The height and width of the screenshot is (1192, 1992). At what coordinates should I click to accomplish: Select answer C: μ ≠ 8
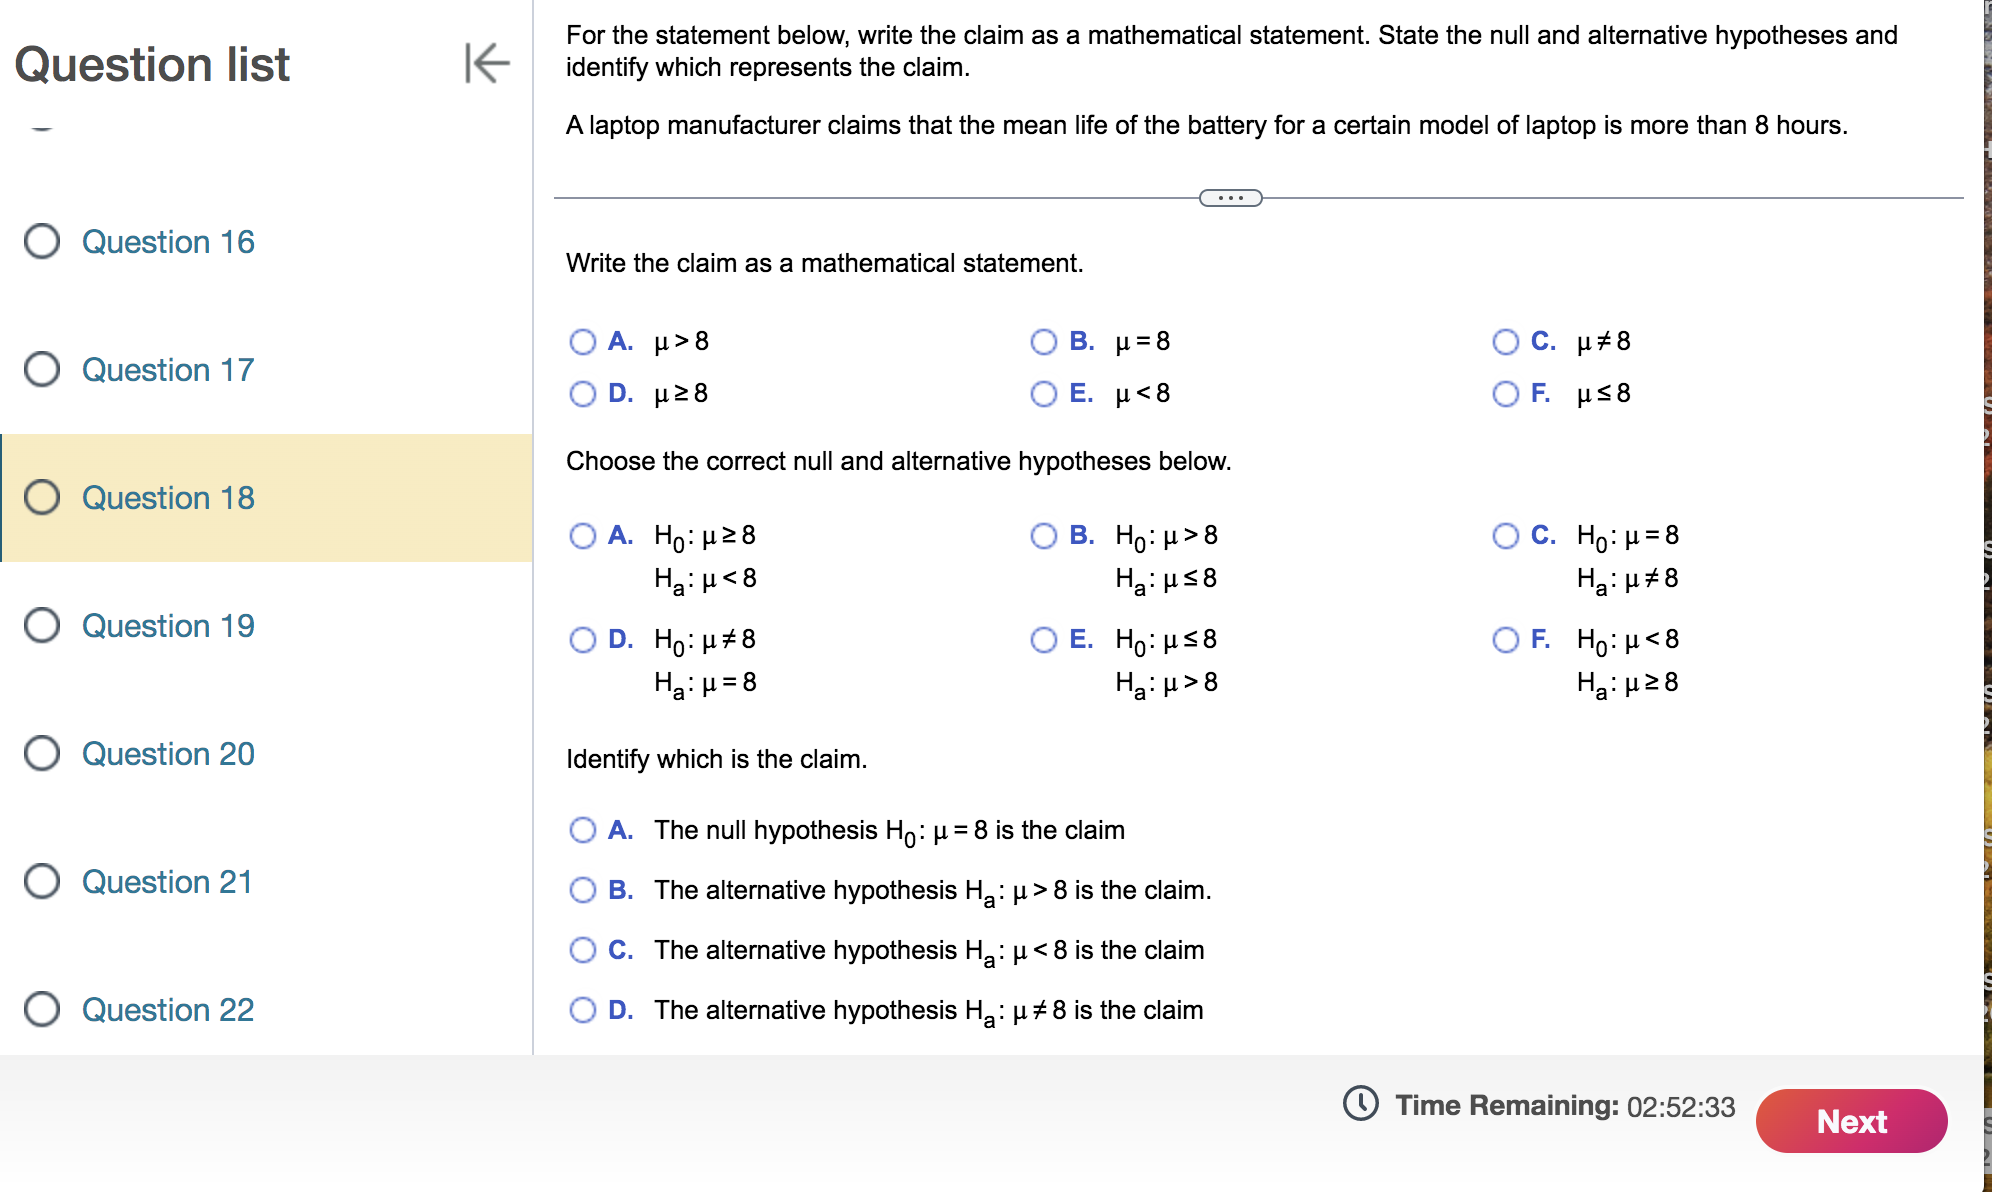tap(1505, 341)
